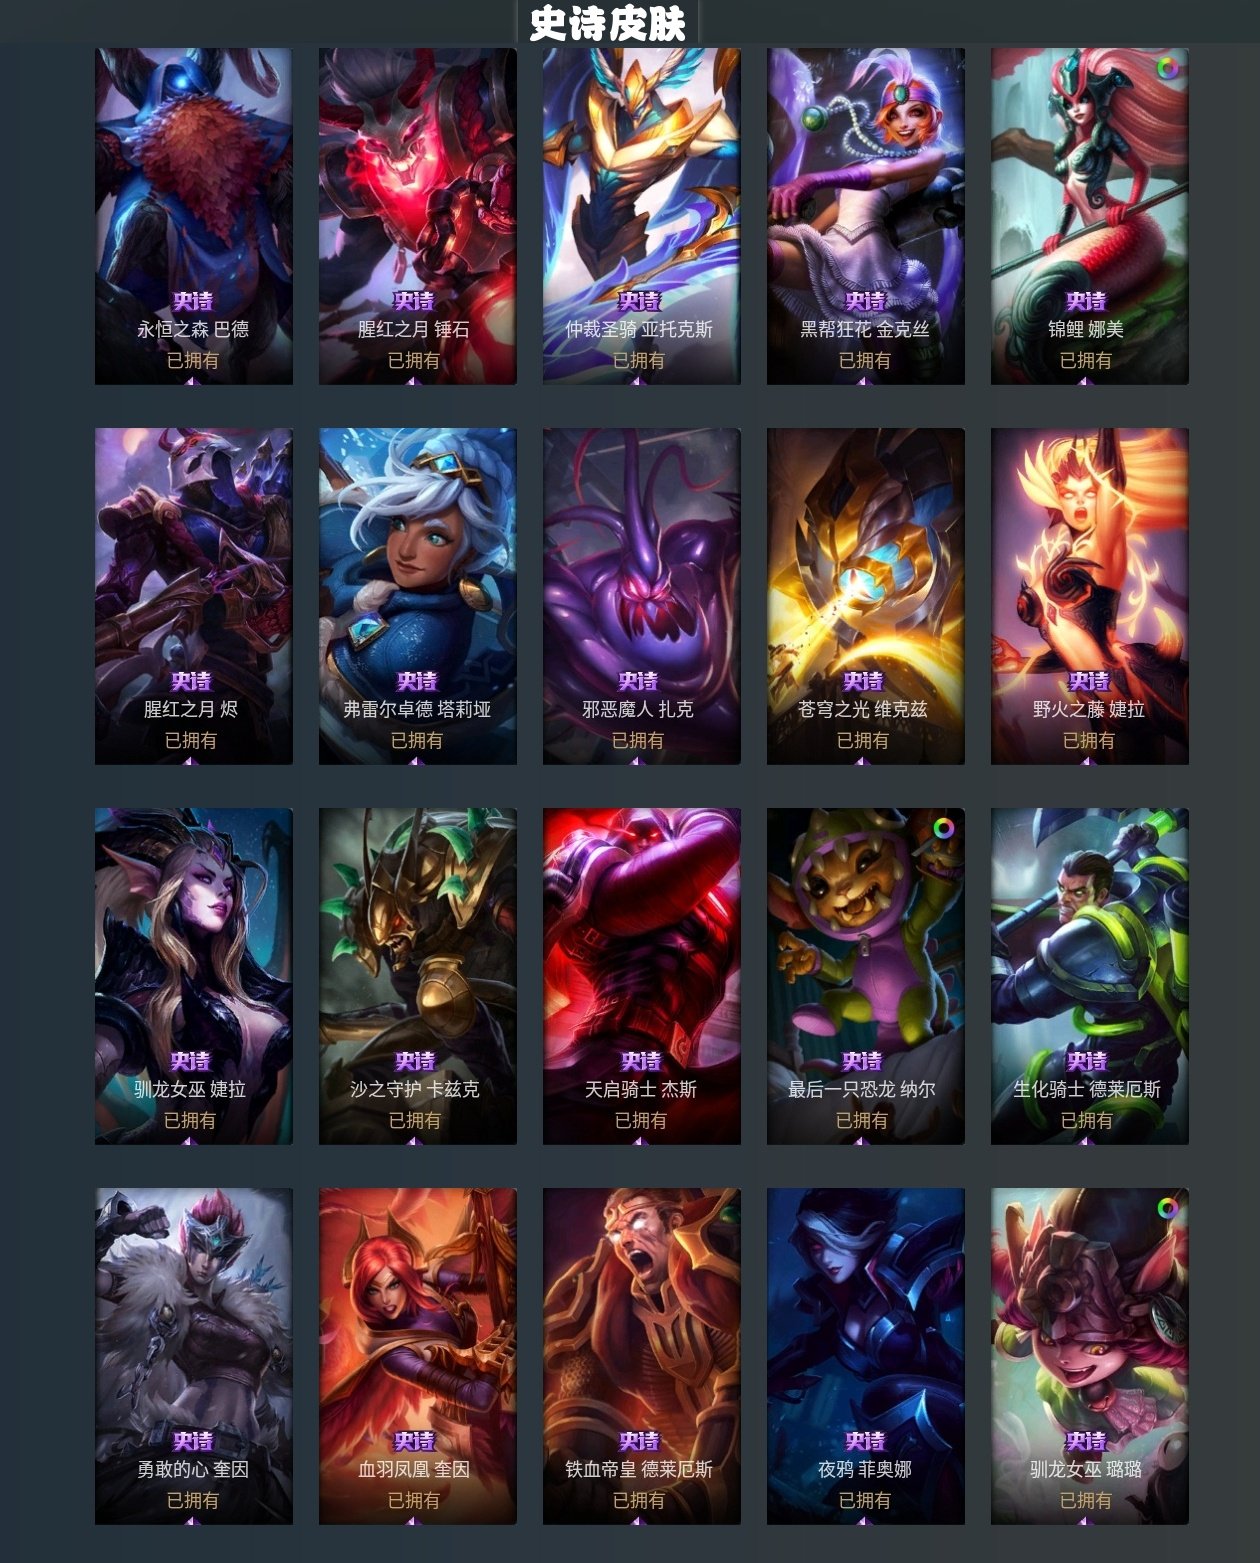Screen dimensions: 1260x1563
Task: Click chroma wheel icon on 锦鲤 娜美 card
Action: 1167,68
